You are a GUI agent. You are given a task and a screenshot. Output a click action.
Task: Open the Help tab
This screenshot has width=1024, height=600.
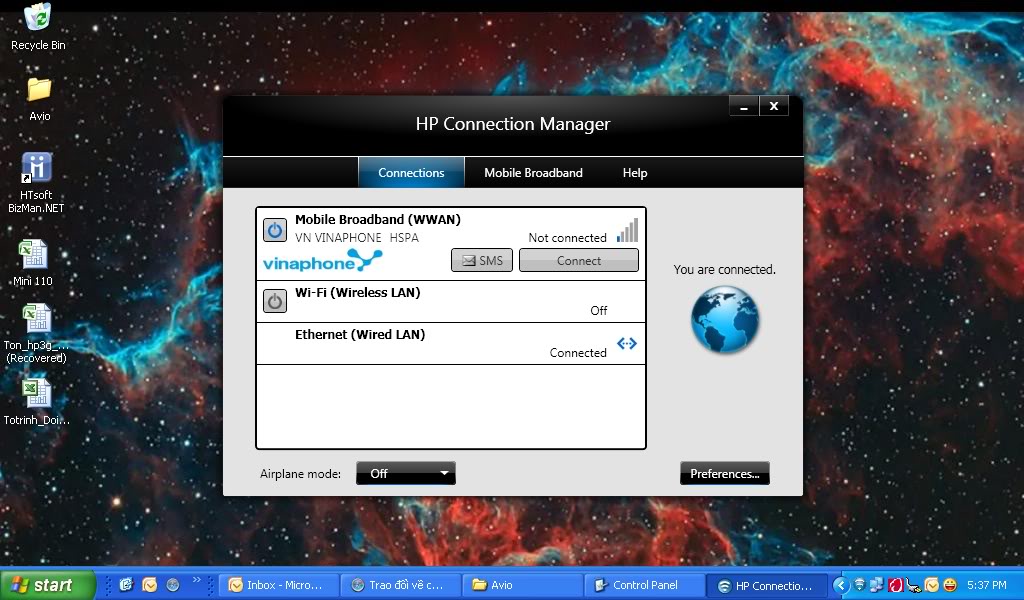(x=635, y=172)
